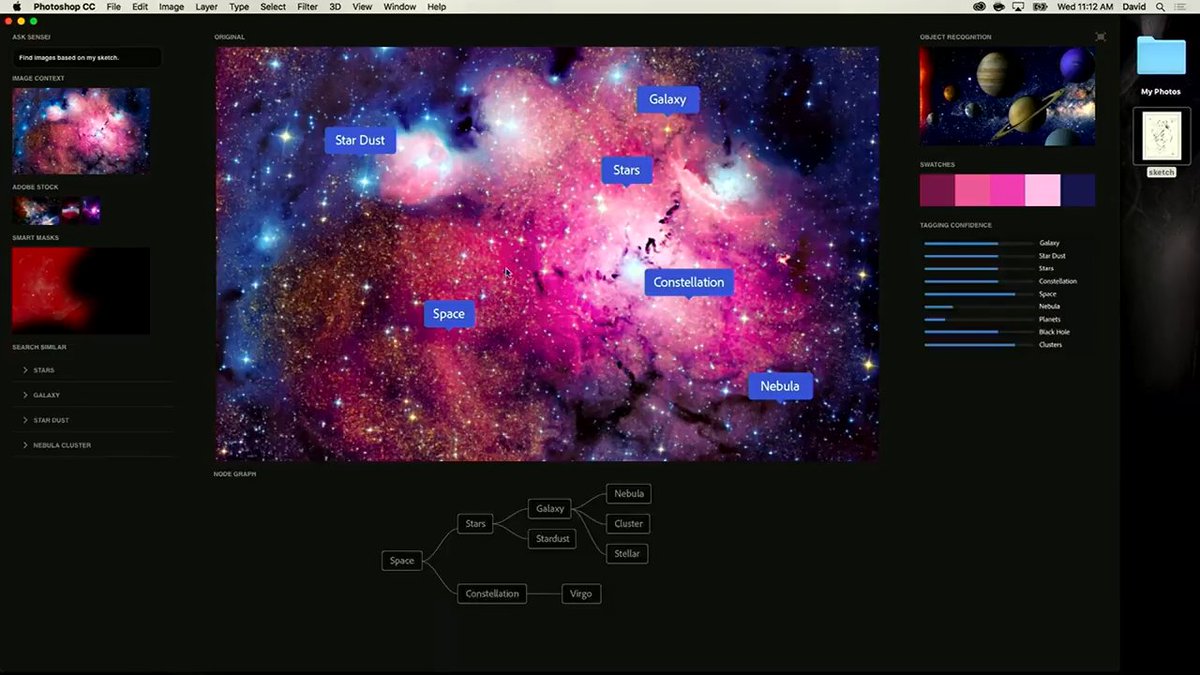This screenshot has width=1200, height=675.
Task: Open the Layer menu
Action: click(x=206, y=6)
